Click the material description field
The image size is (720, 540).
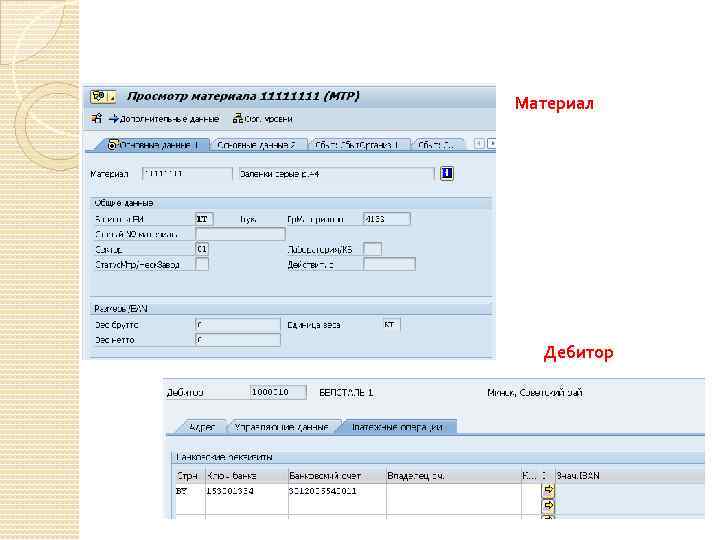pos(336,174)
